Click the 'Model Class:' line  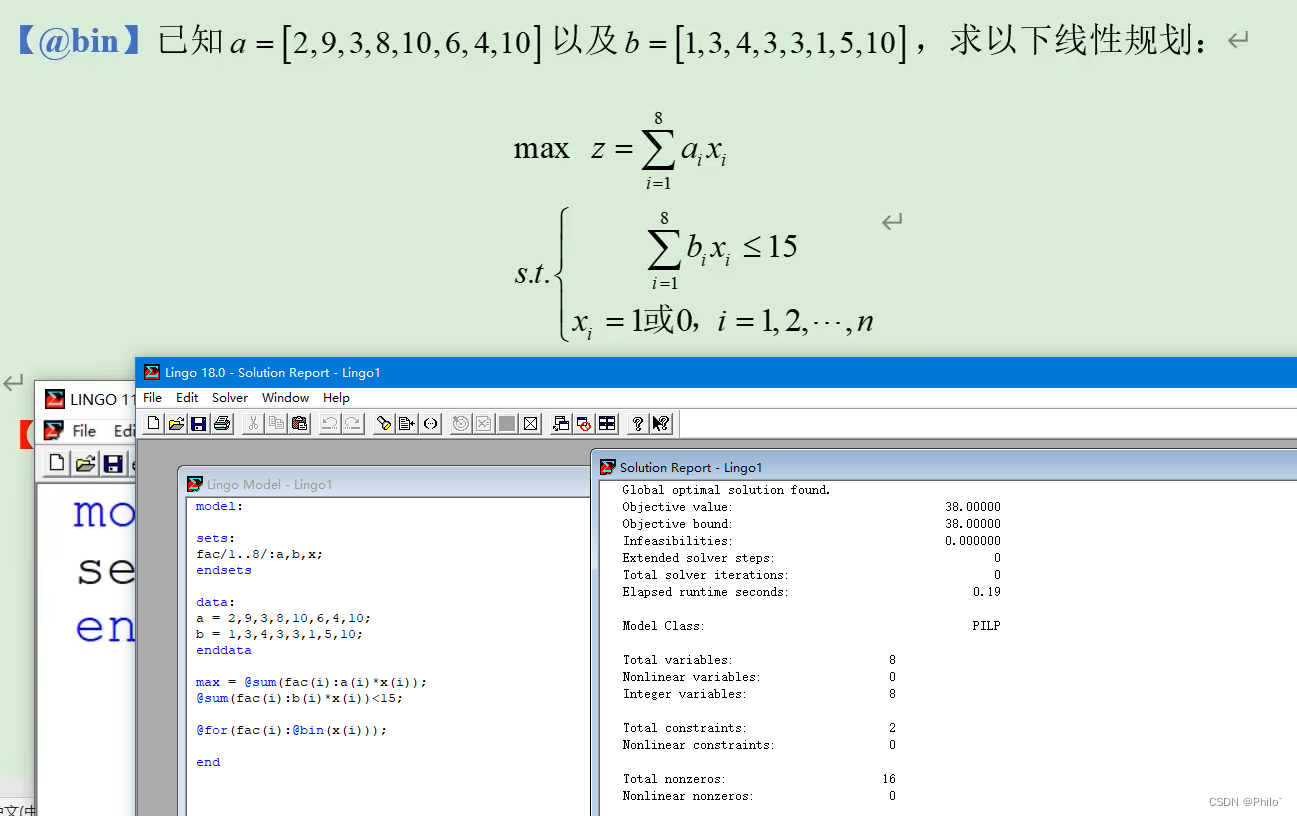tap(811, 626)
